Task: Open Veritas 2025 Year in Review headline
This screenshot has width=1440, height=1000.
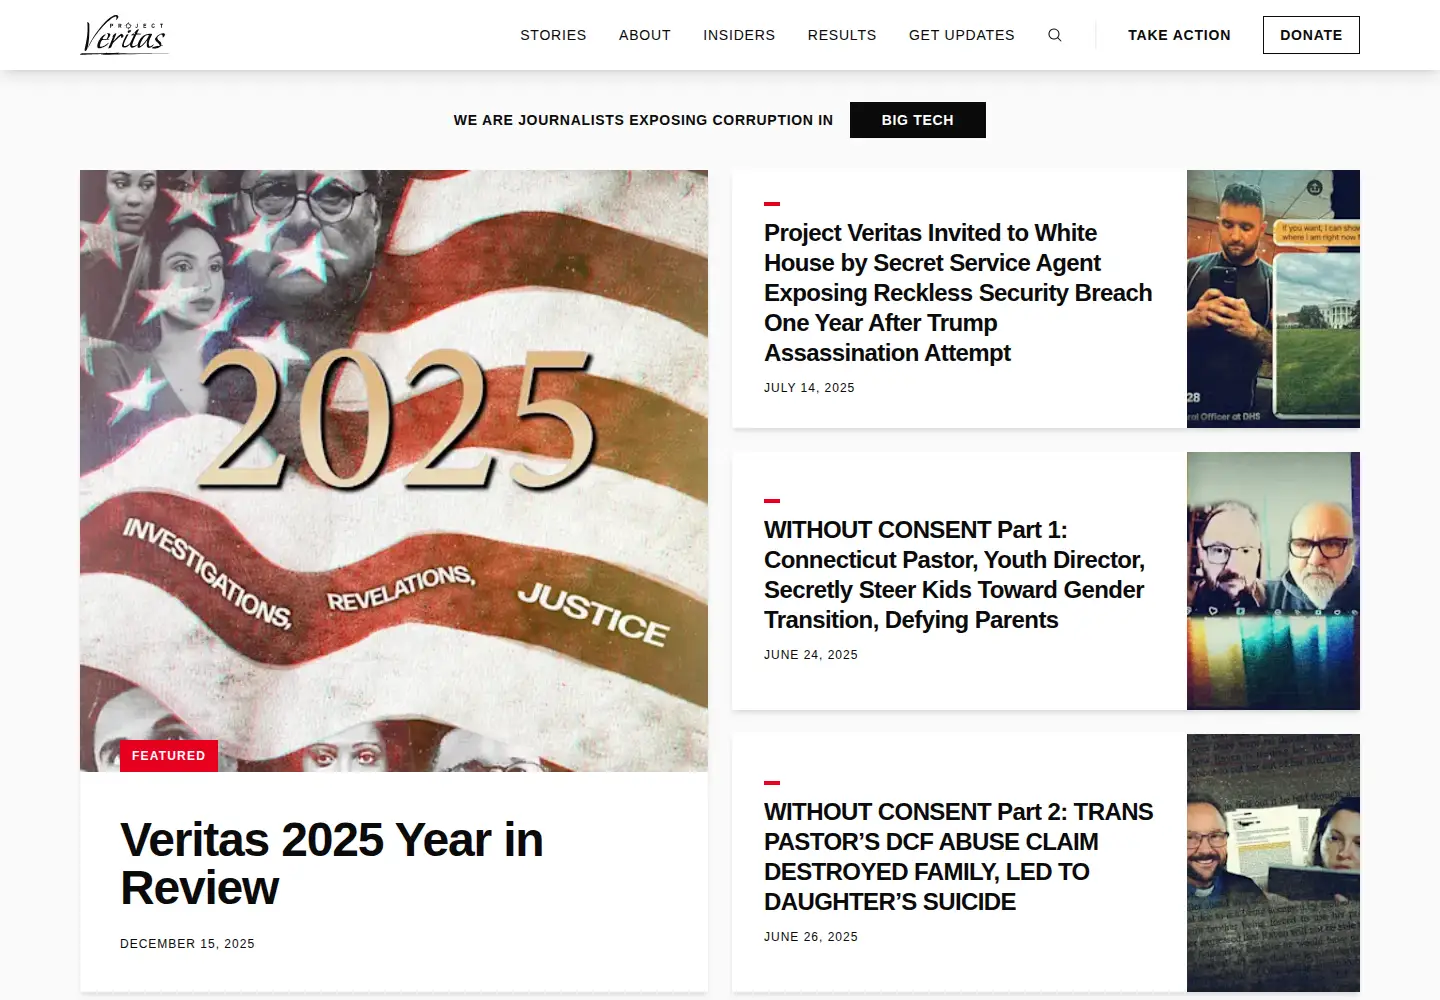Action: coord(332,864)
